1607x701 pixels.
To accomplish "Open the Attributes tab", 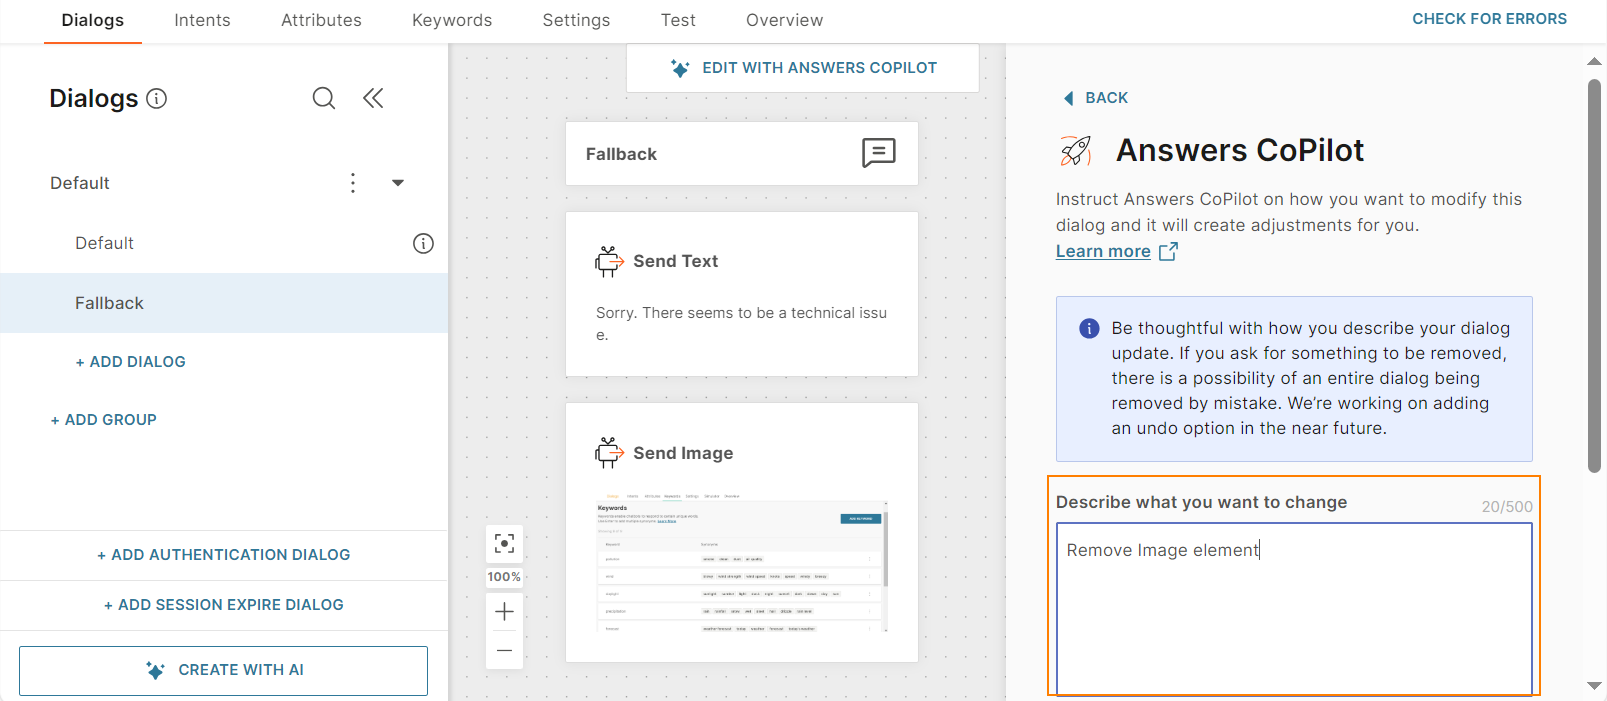I will coord(321,20).
